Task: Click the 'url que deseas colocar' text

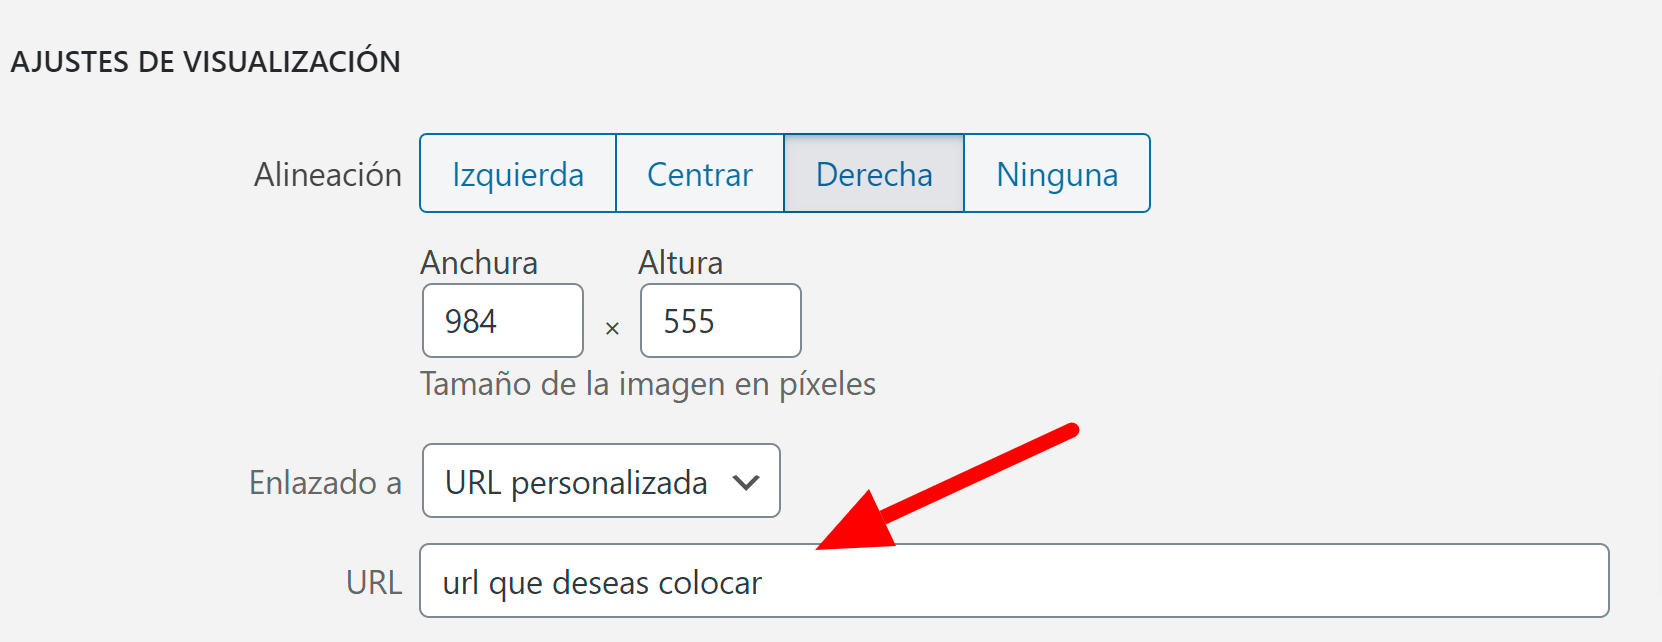Action: (x=602, y=582)
